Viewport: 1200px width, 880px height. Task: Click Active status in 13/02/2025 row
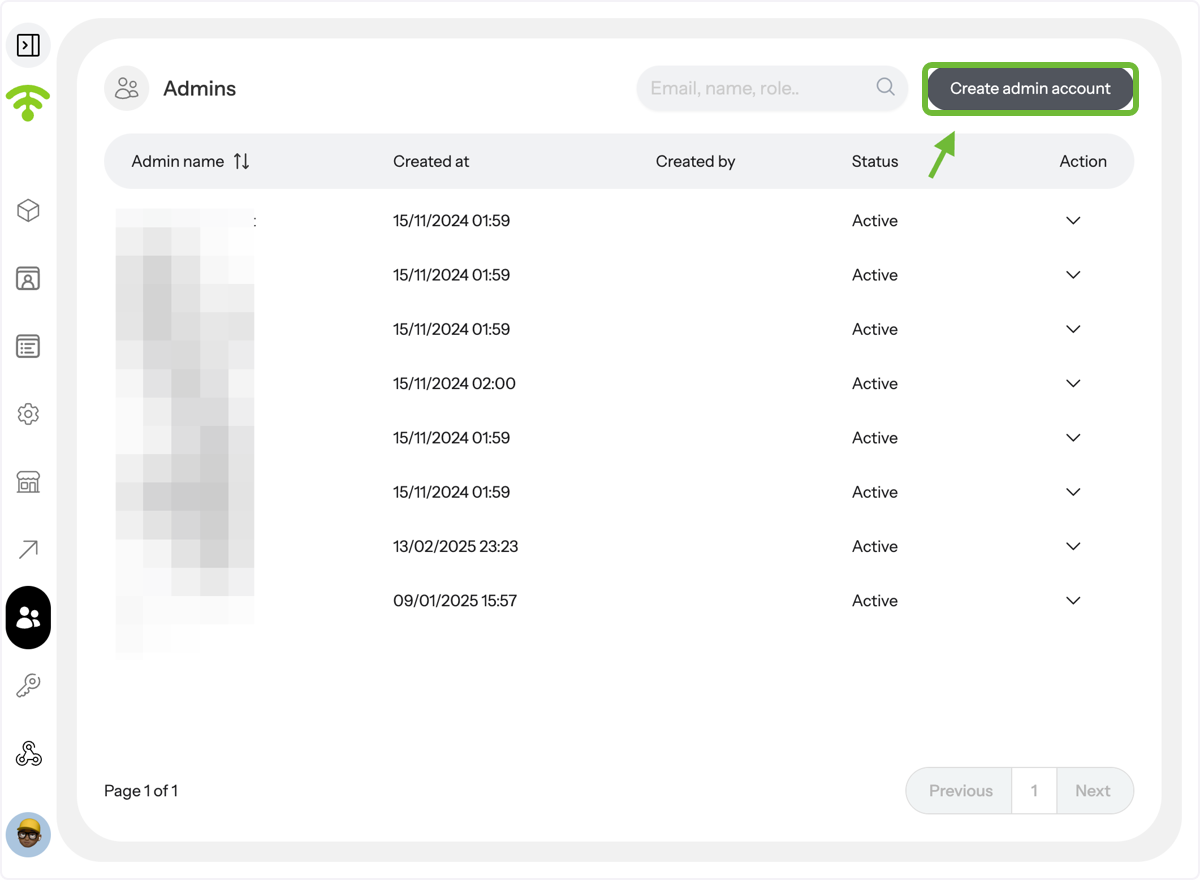(875, 546)
